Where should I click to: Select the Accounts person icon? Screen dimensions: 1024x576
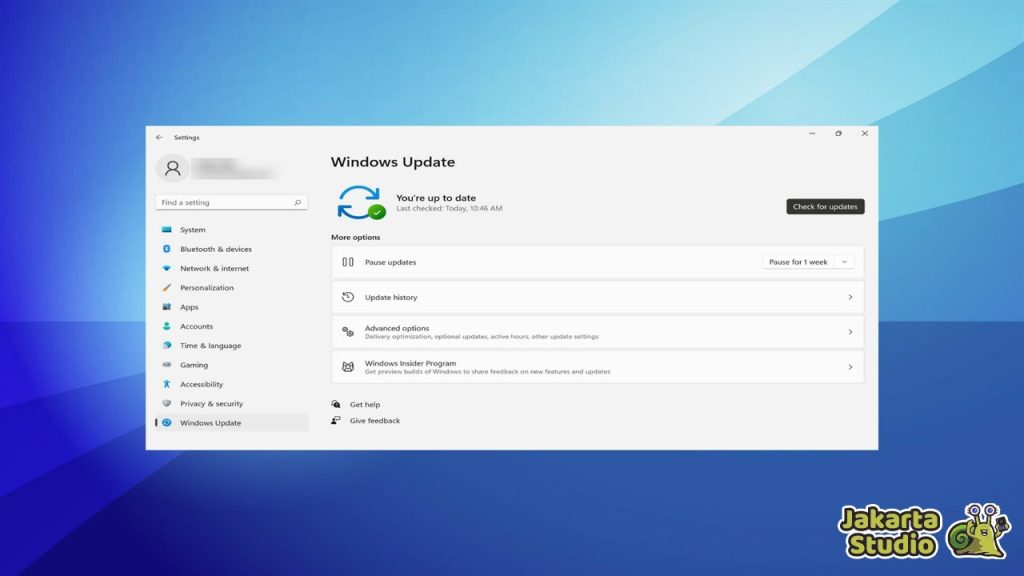pyautogui.click(x=167, y=326)
